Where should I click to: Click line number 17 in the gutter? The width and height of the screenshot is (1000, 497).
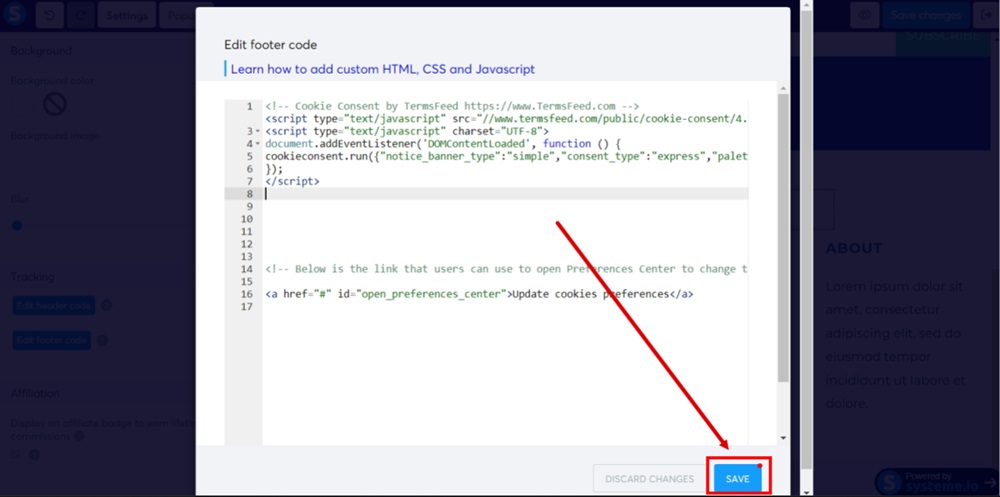(247, 307)
